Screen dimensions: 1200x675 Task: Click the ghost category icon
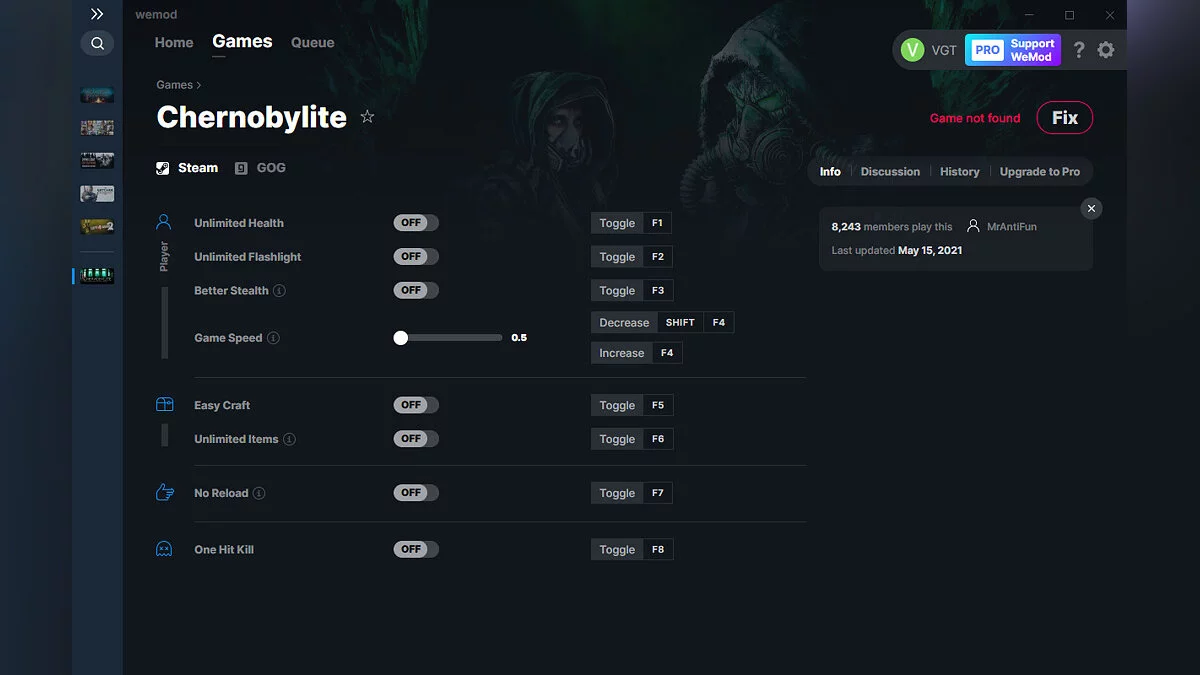pyautogui.click(x=164, y=548)
